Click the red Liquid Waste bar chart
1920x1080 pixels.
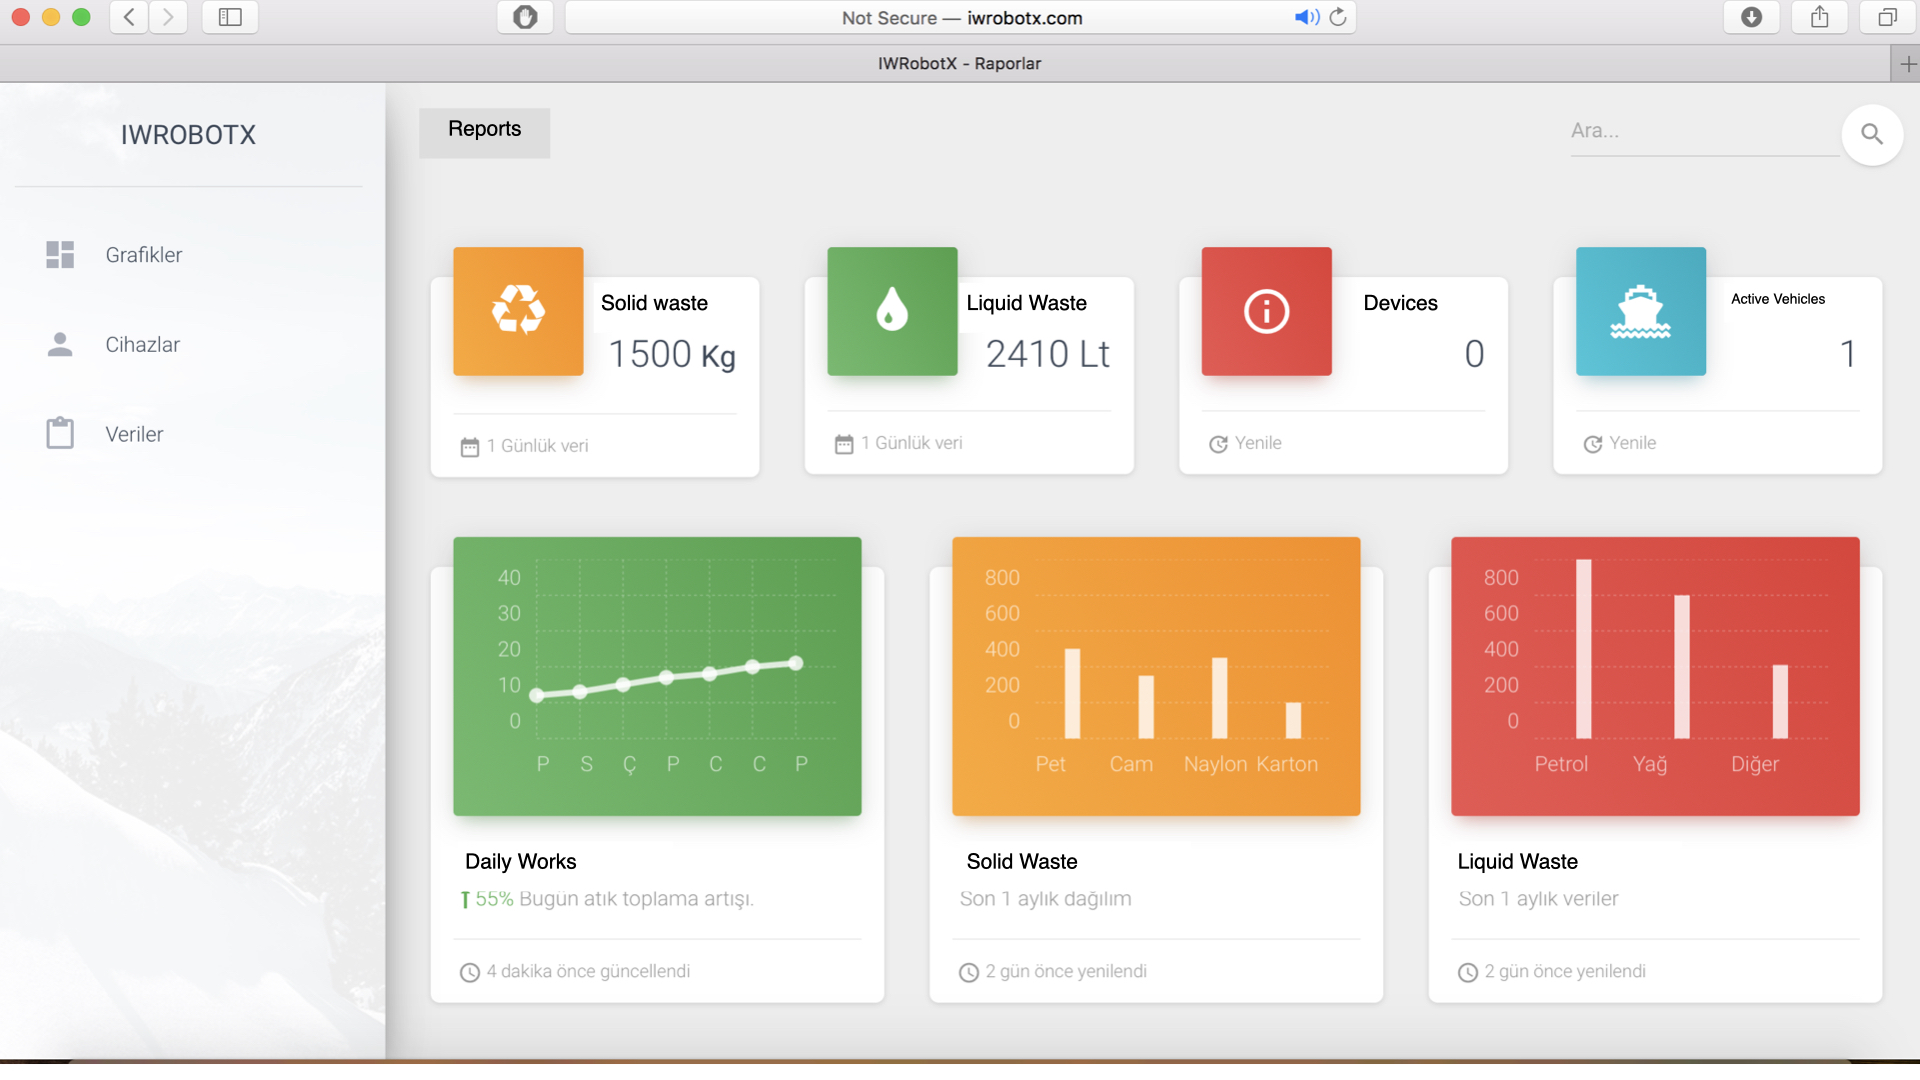click(1655, 676)
